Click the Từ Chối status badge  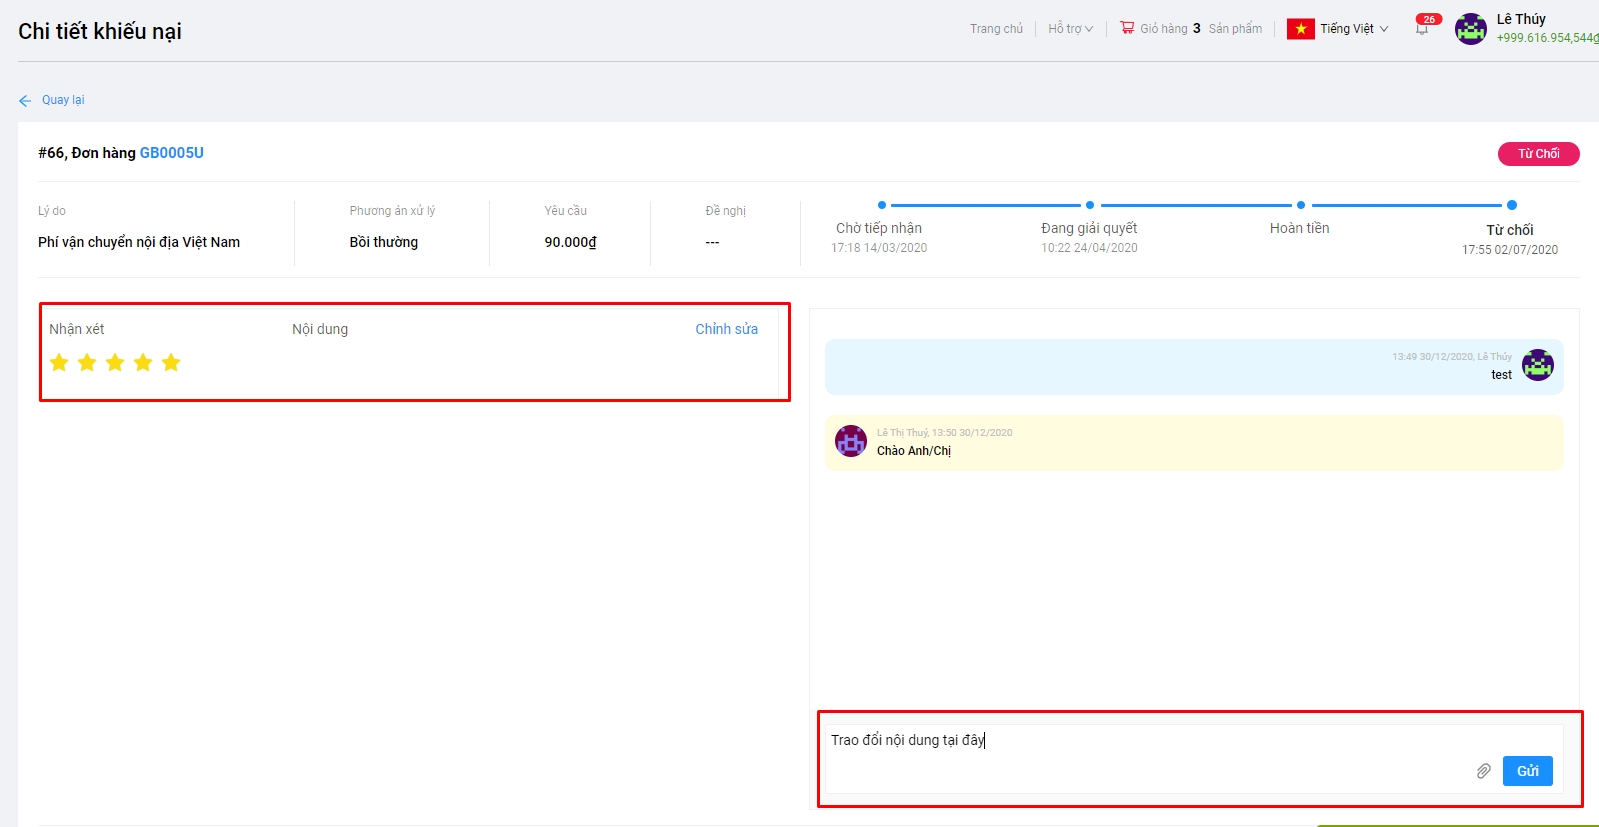pyautogui.click(x=1538, y=154)
